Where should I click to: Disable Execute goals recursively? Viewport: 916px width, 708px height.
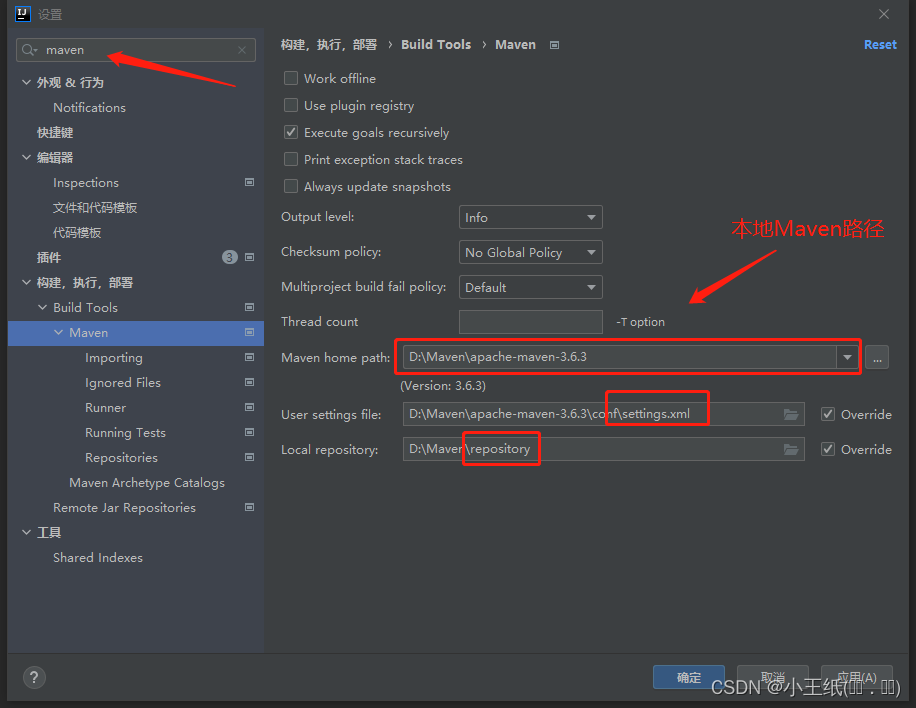[290, 132]
